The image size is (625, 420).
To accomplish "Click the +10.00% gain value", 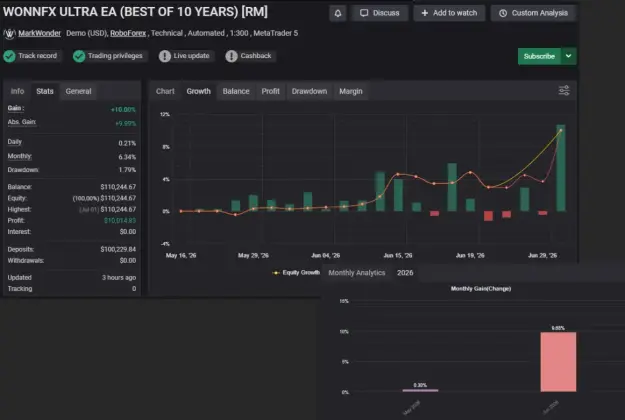I will point(123,110).
